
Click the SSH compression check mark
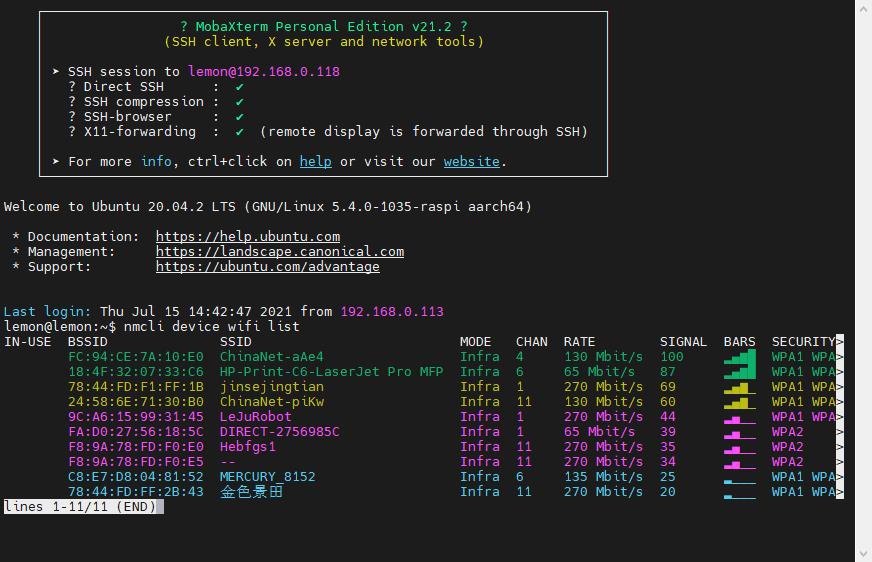point(239,102)
